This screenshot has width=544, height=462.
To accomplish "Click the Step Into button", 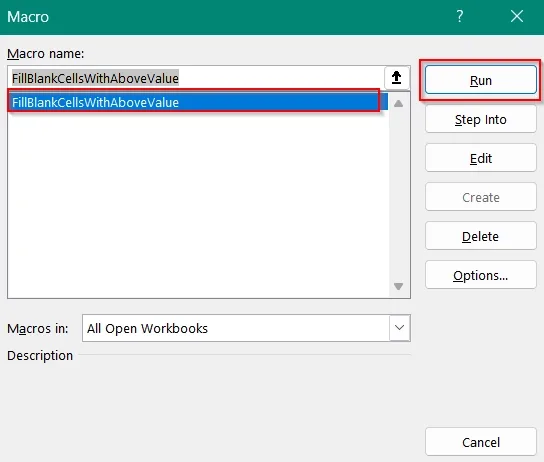I will pos(481,119).
